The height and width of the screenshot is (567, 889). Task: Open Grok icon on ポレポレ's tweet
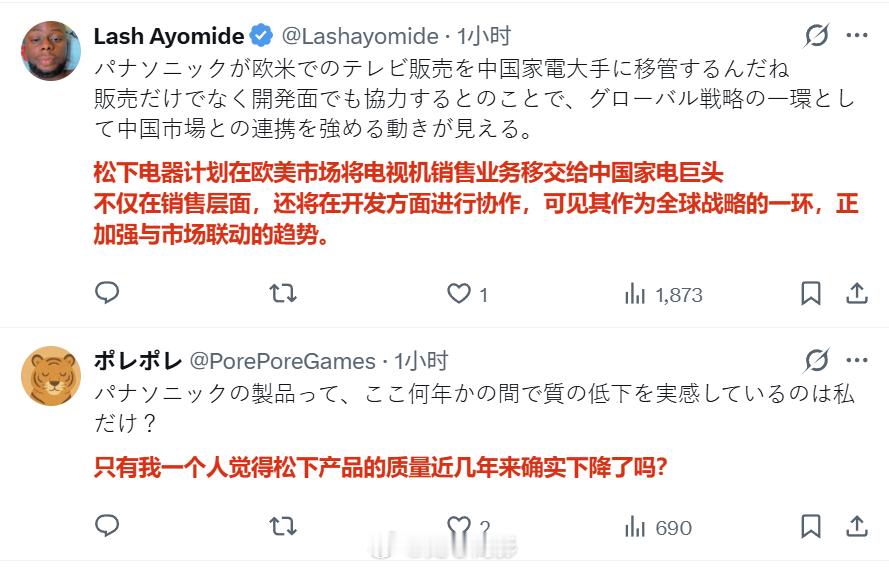click(817, 361)
